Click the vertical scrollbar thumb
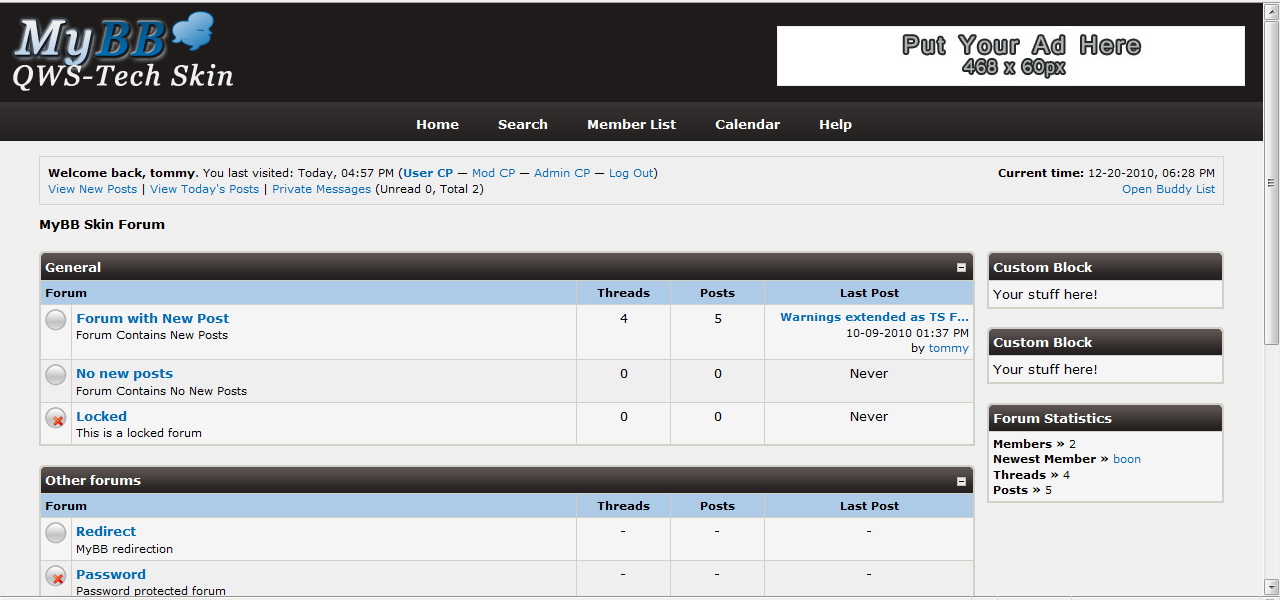Screen dimensions: 1280x600 (1271, 182)
